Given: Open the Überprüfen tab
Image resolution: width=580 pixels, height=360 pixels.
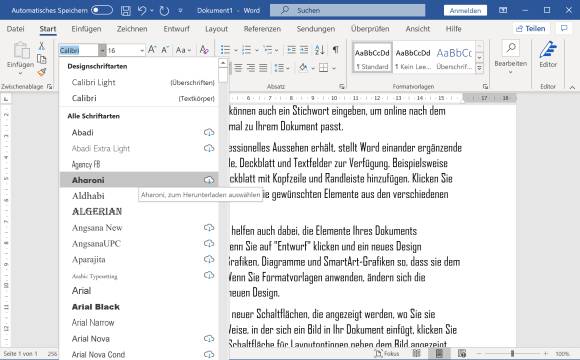Looking at the screenshot, I should click(x=370, y=29).
